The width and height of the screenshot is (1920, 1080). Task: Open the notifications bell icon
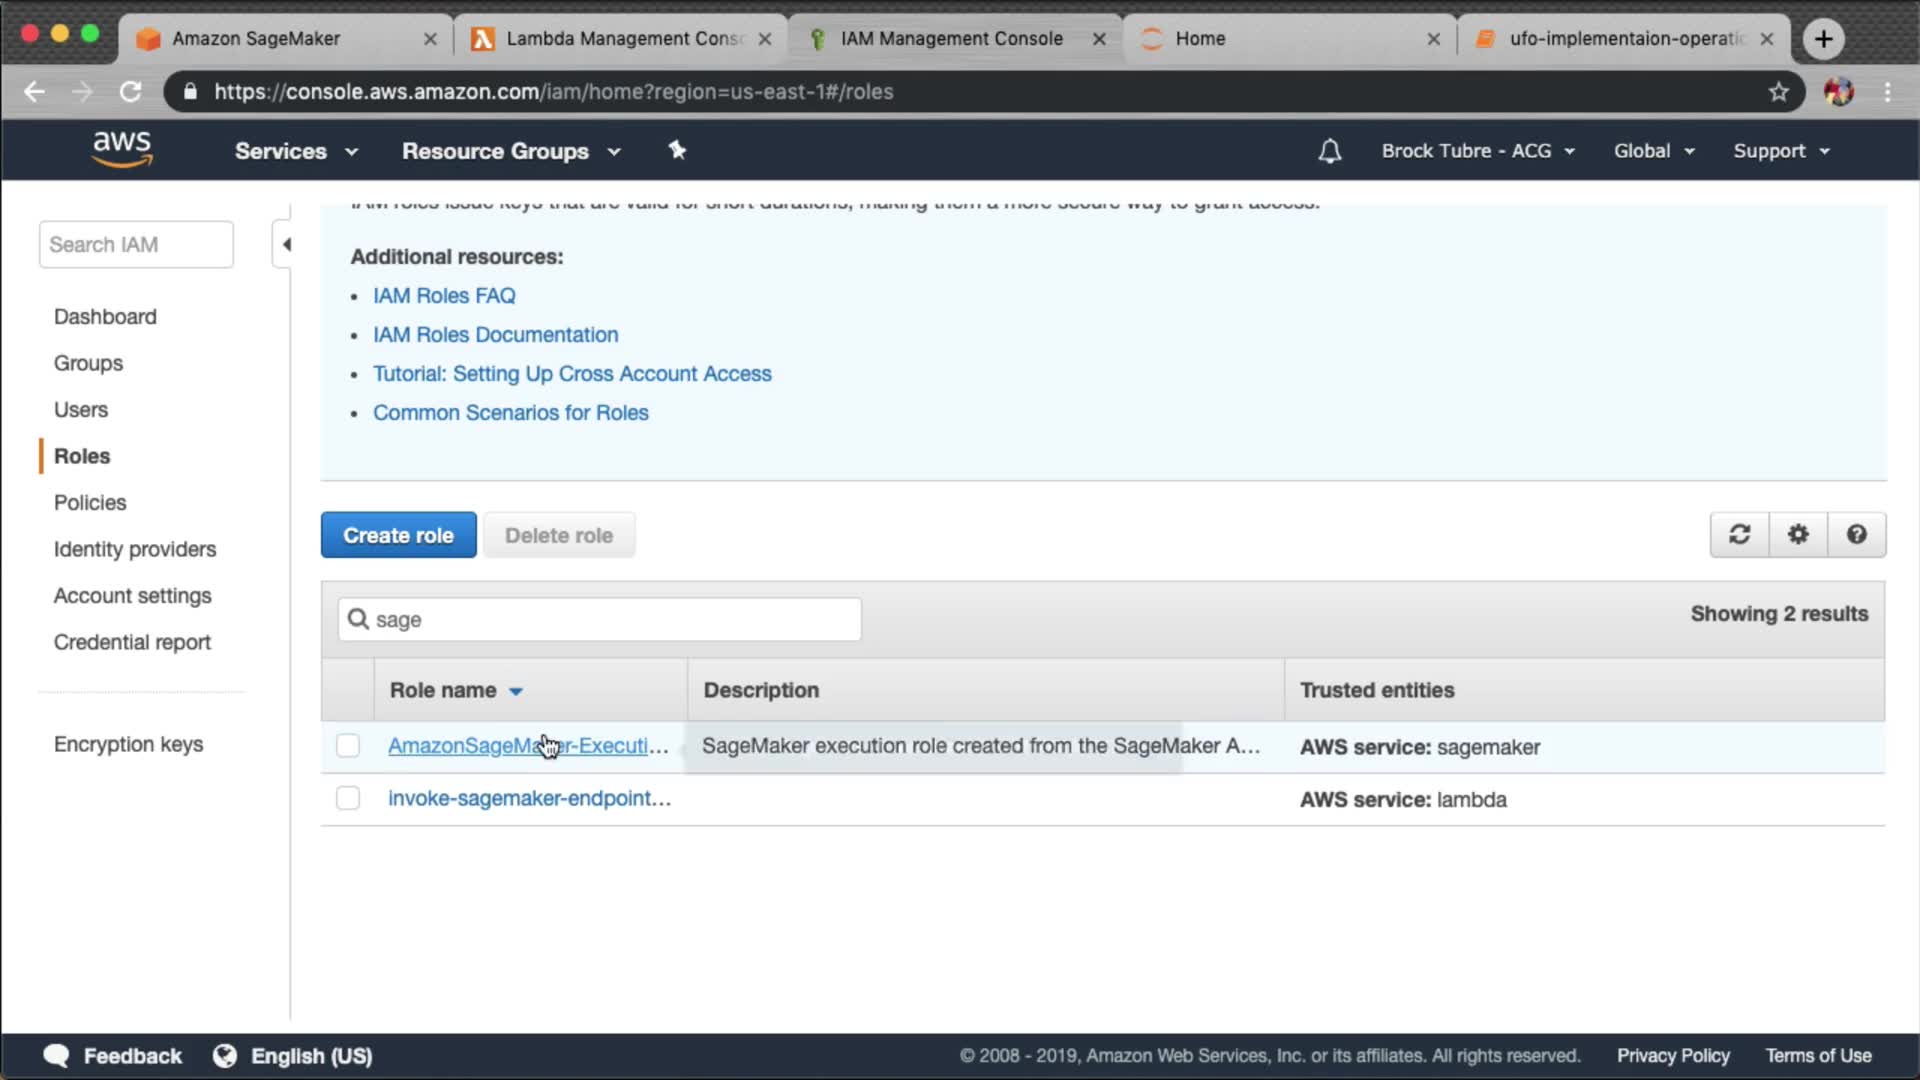tap(1329, 151)
